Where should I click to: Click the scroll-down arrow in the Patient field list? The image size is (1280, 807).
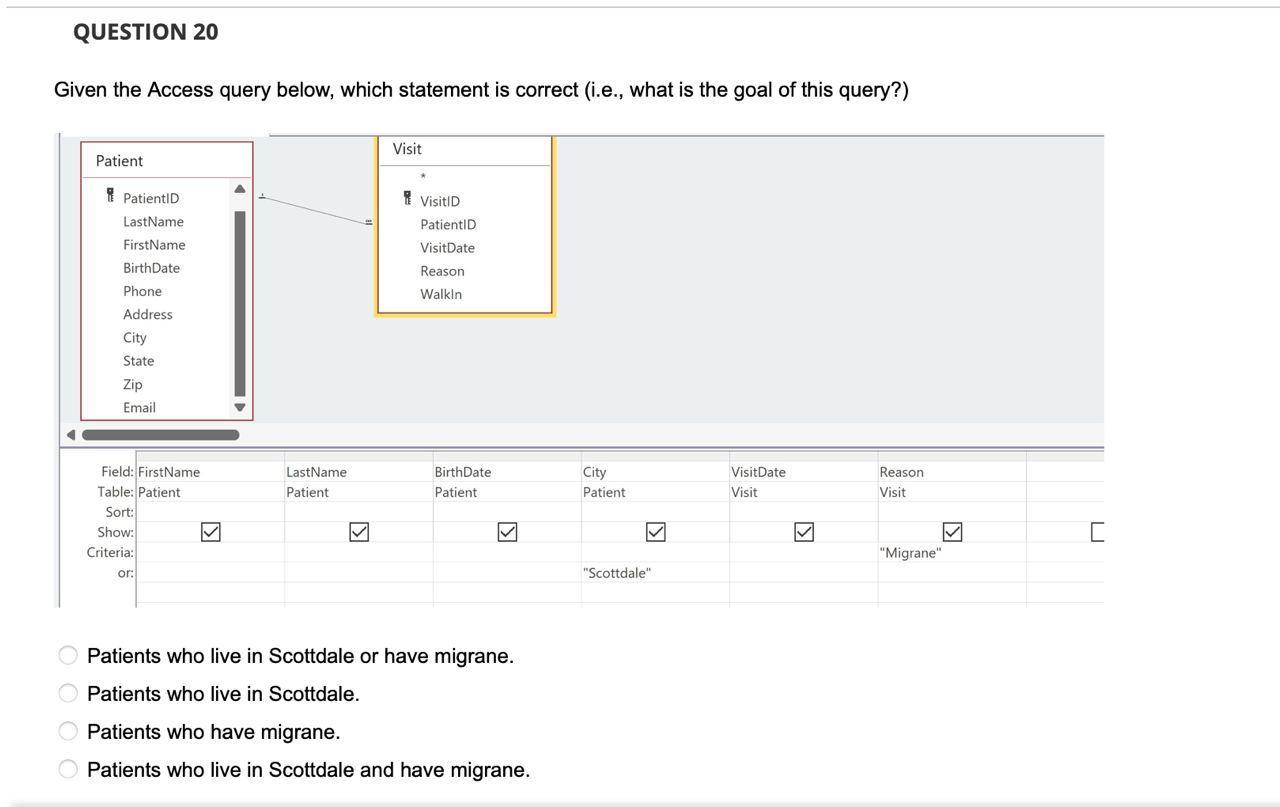(239, 408)
